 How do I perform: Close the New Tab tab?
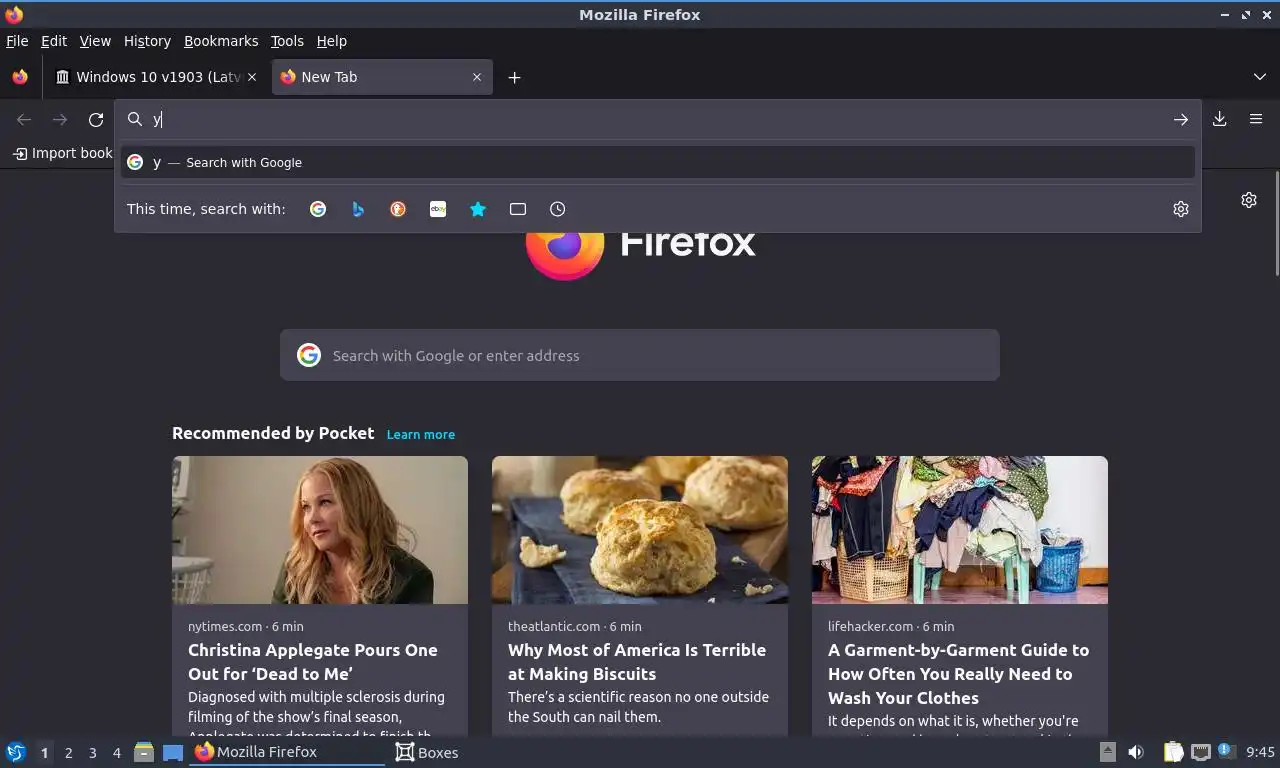click(477, 77)
